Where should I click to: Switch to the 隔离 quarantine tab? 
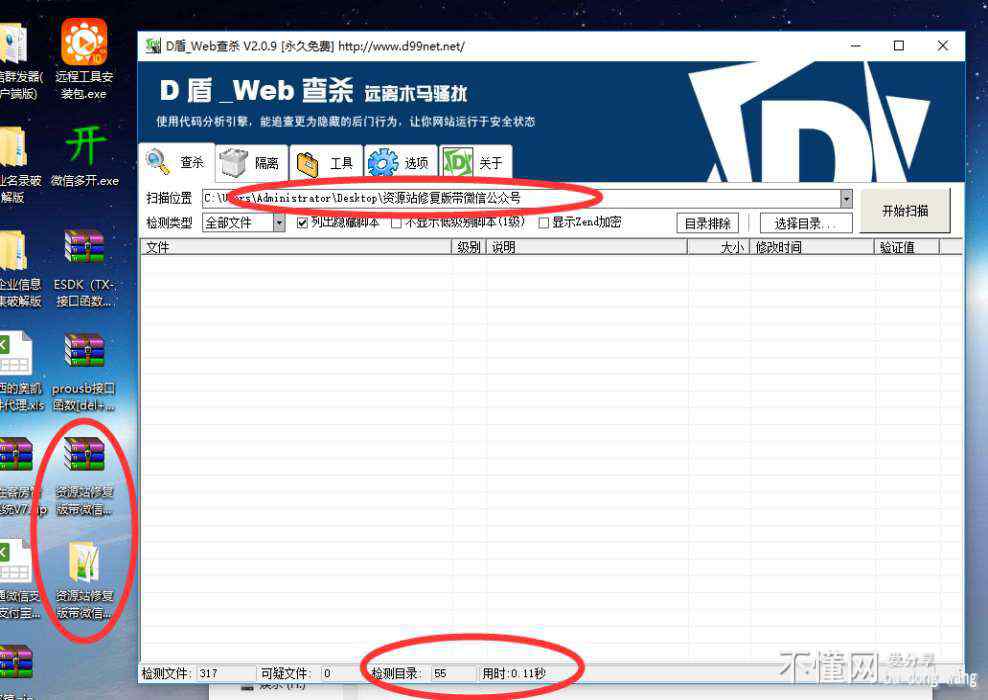(252, 163)
